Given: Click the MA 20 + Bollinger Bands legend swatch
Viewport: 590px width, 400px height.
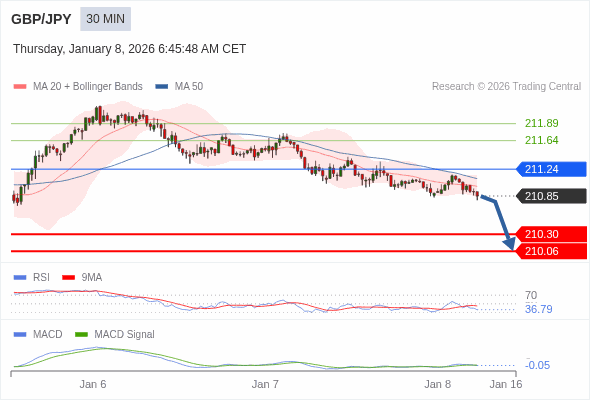Looking at the screenshot, I should pos(20,87).
